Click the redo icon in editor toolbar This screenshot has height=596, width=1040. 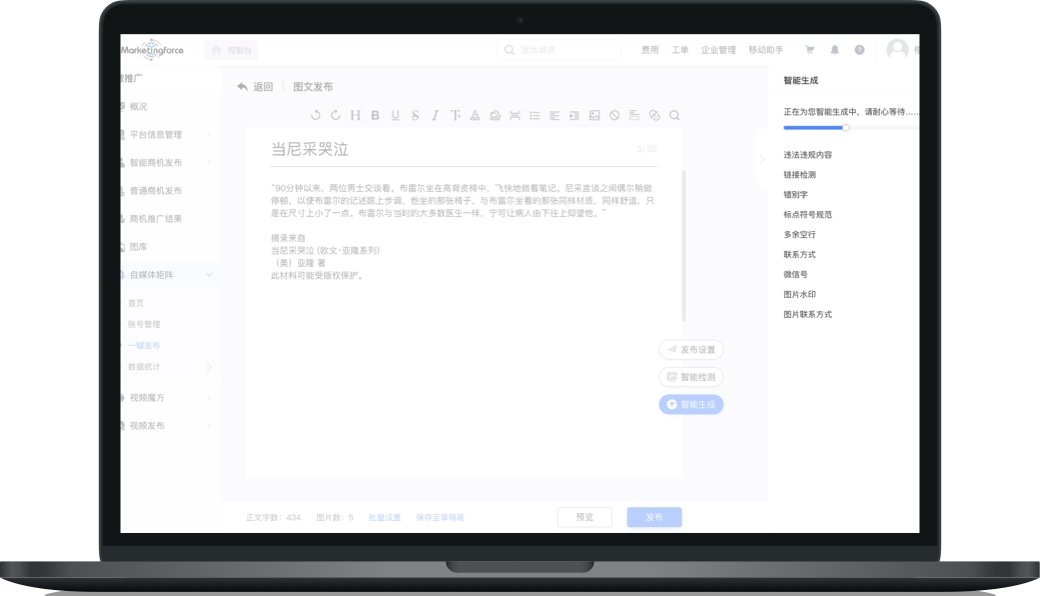pyautogui.click(x=336, y=115)
